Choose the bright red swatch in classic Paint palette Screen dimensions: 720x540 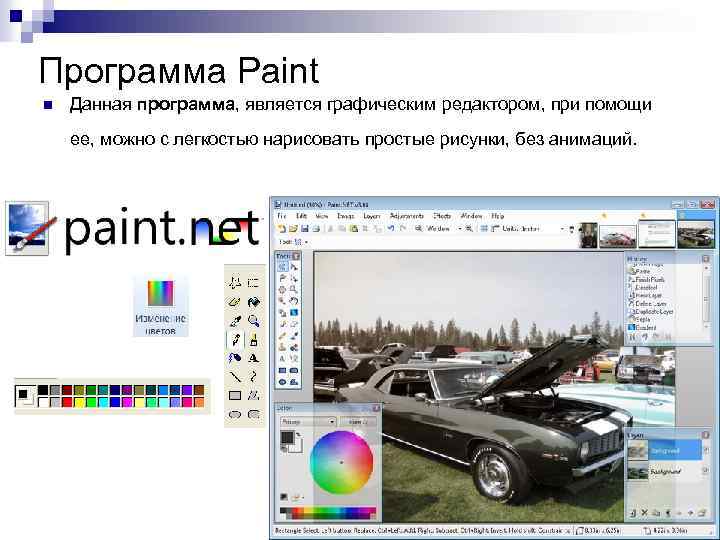point(67,402)
